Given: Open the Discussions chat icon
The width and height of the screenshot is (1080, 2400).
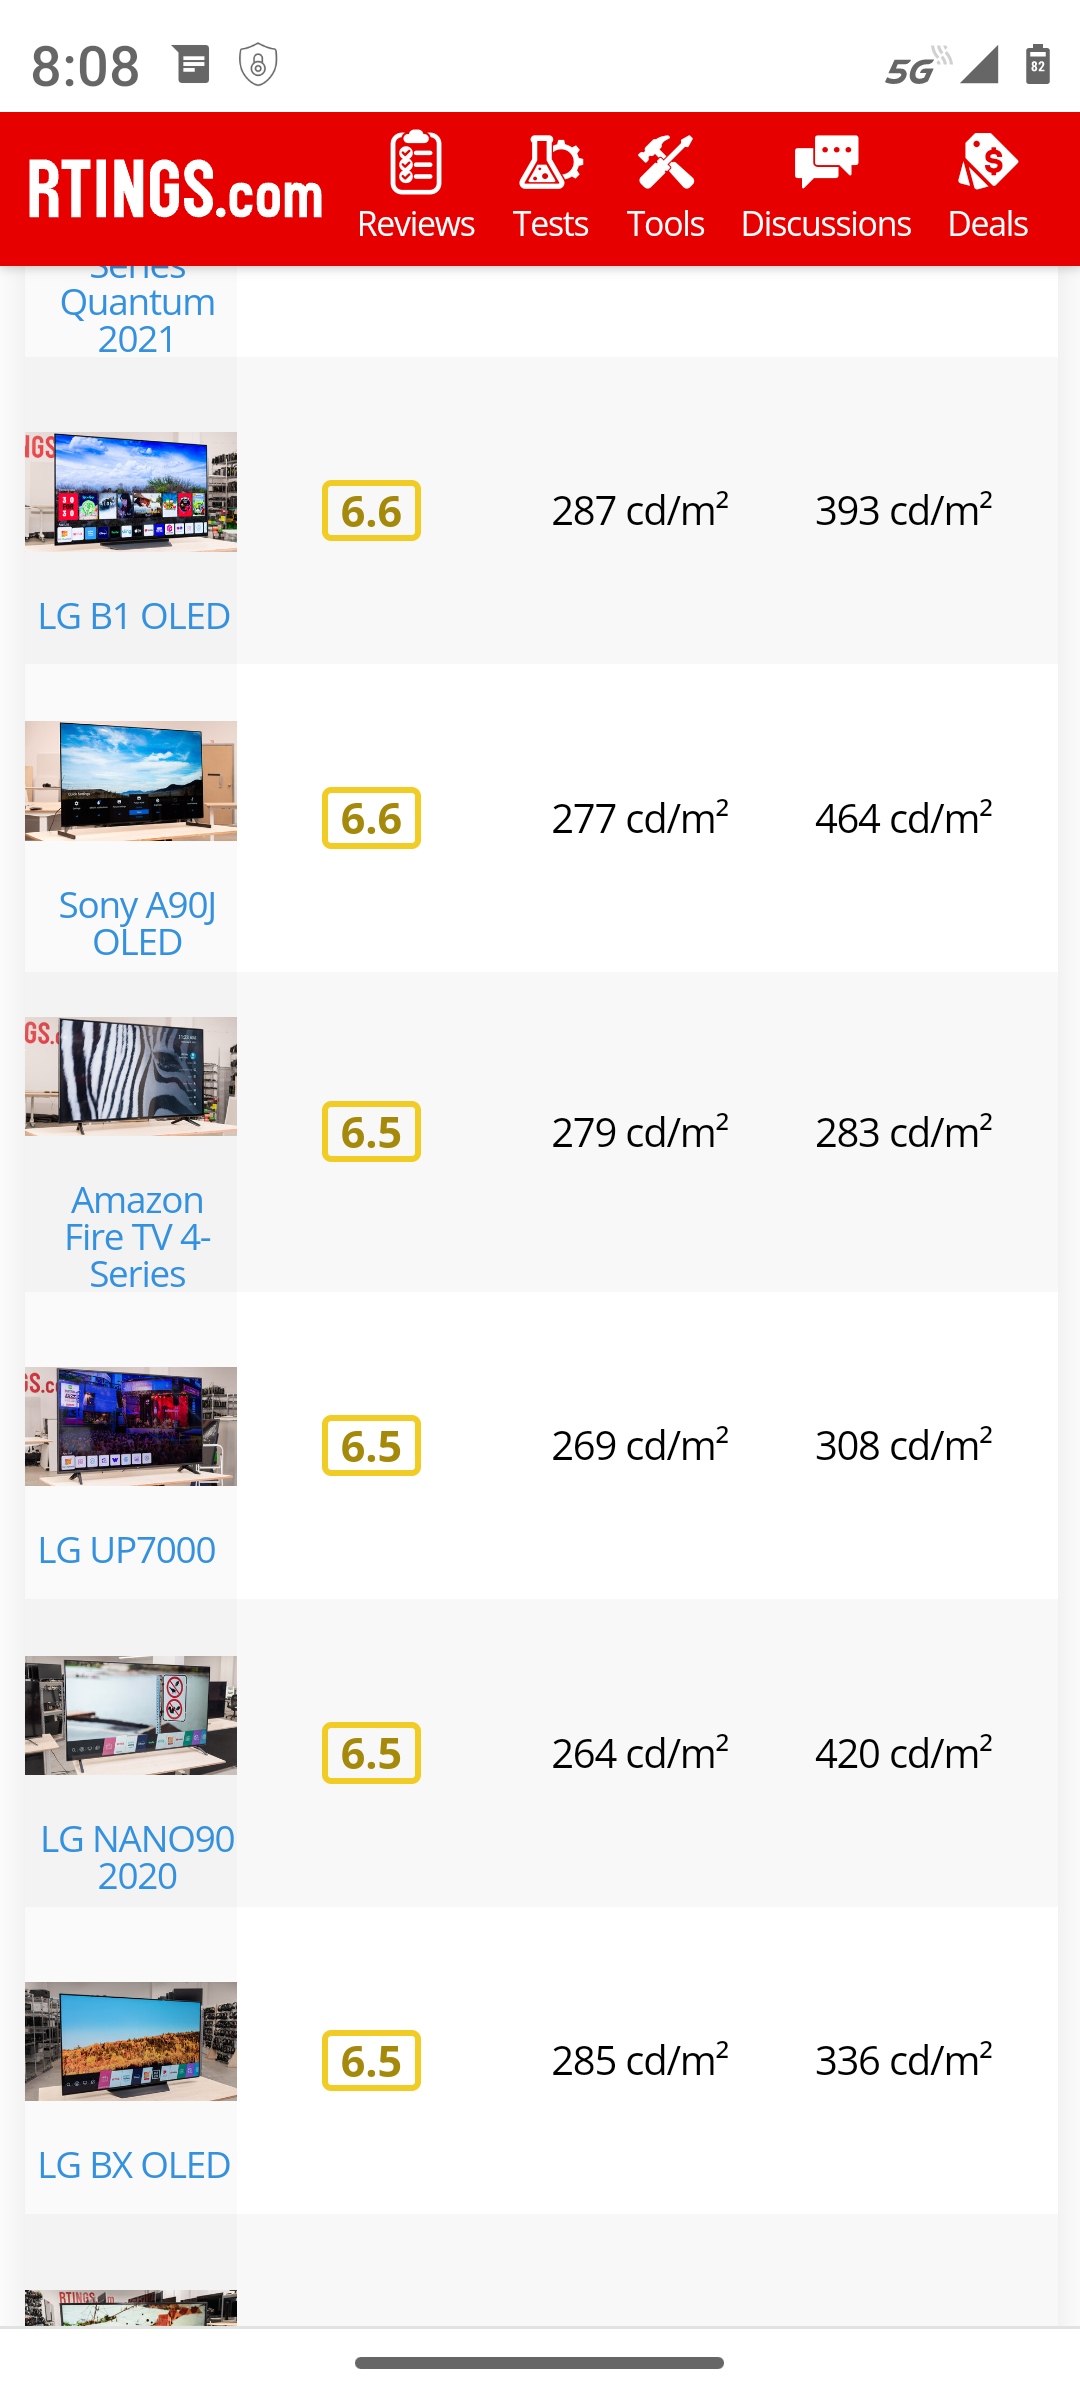Looking at the screenshot, I should click(825, 162).
